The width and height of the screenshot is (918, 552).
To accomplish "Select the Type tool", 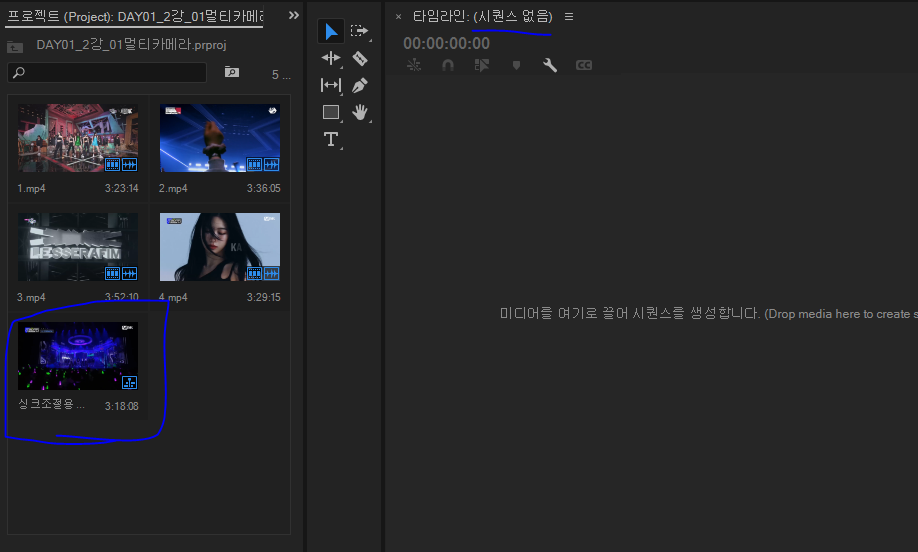I will (331, 139).
